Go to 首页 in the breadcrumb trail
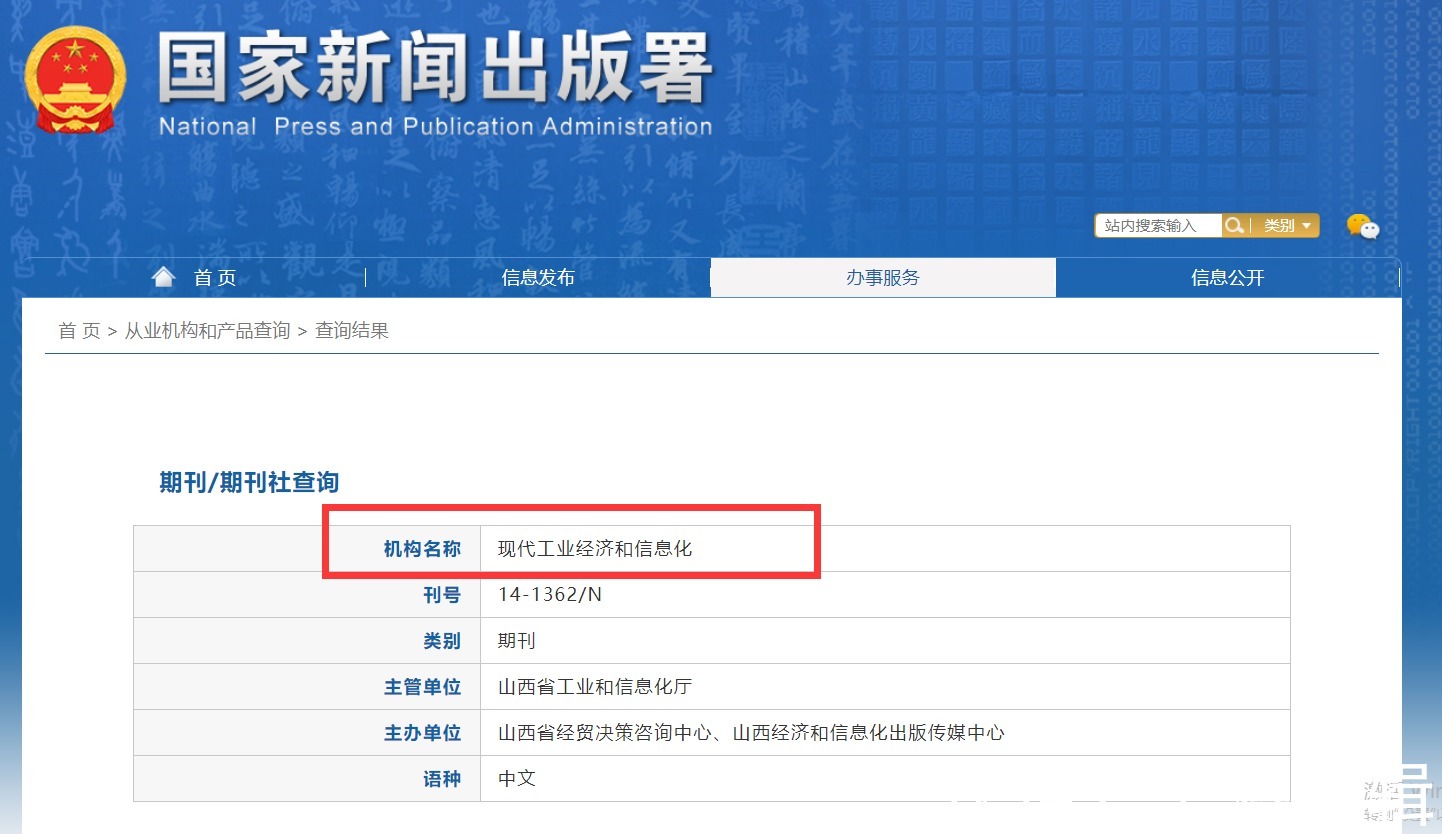1442x834 pixels. [79, 331]
